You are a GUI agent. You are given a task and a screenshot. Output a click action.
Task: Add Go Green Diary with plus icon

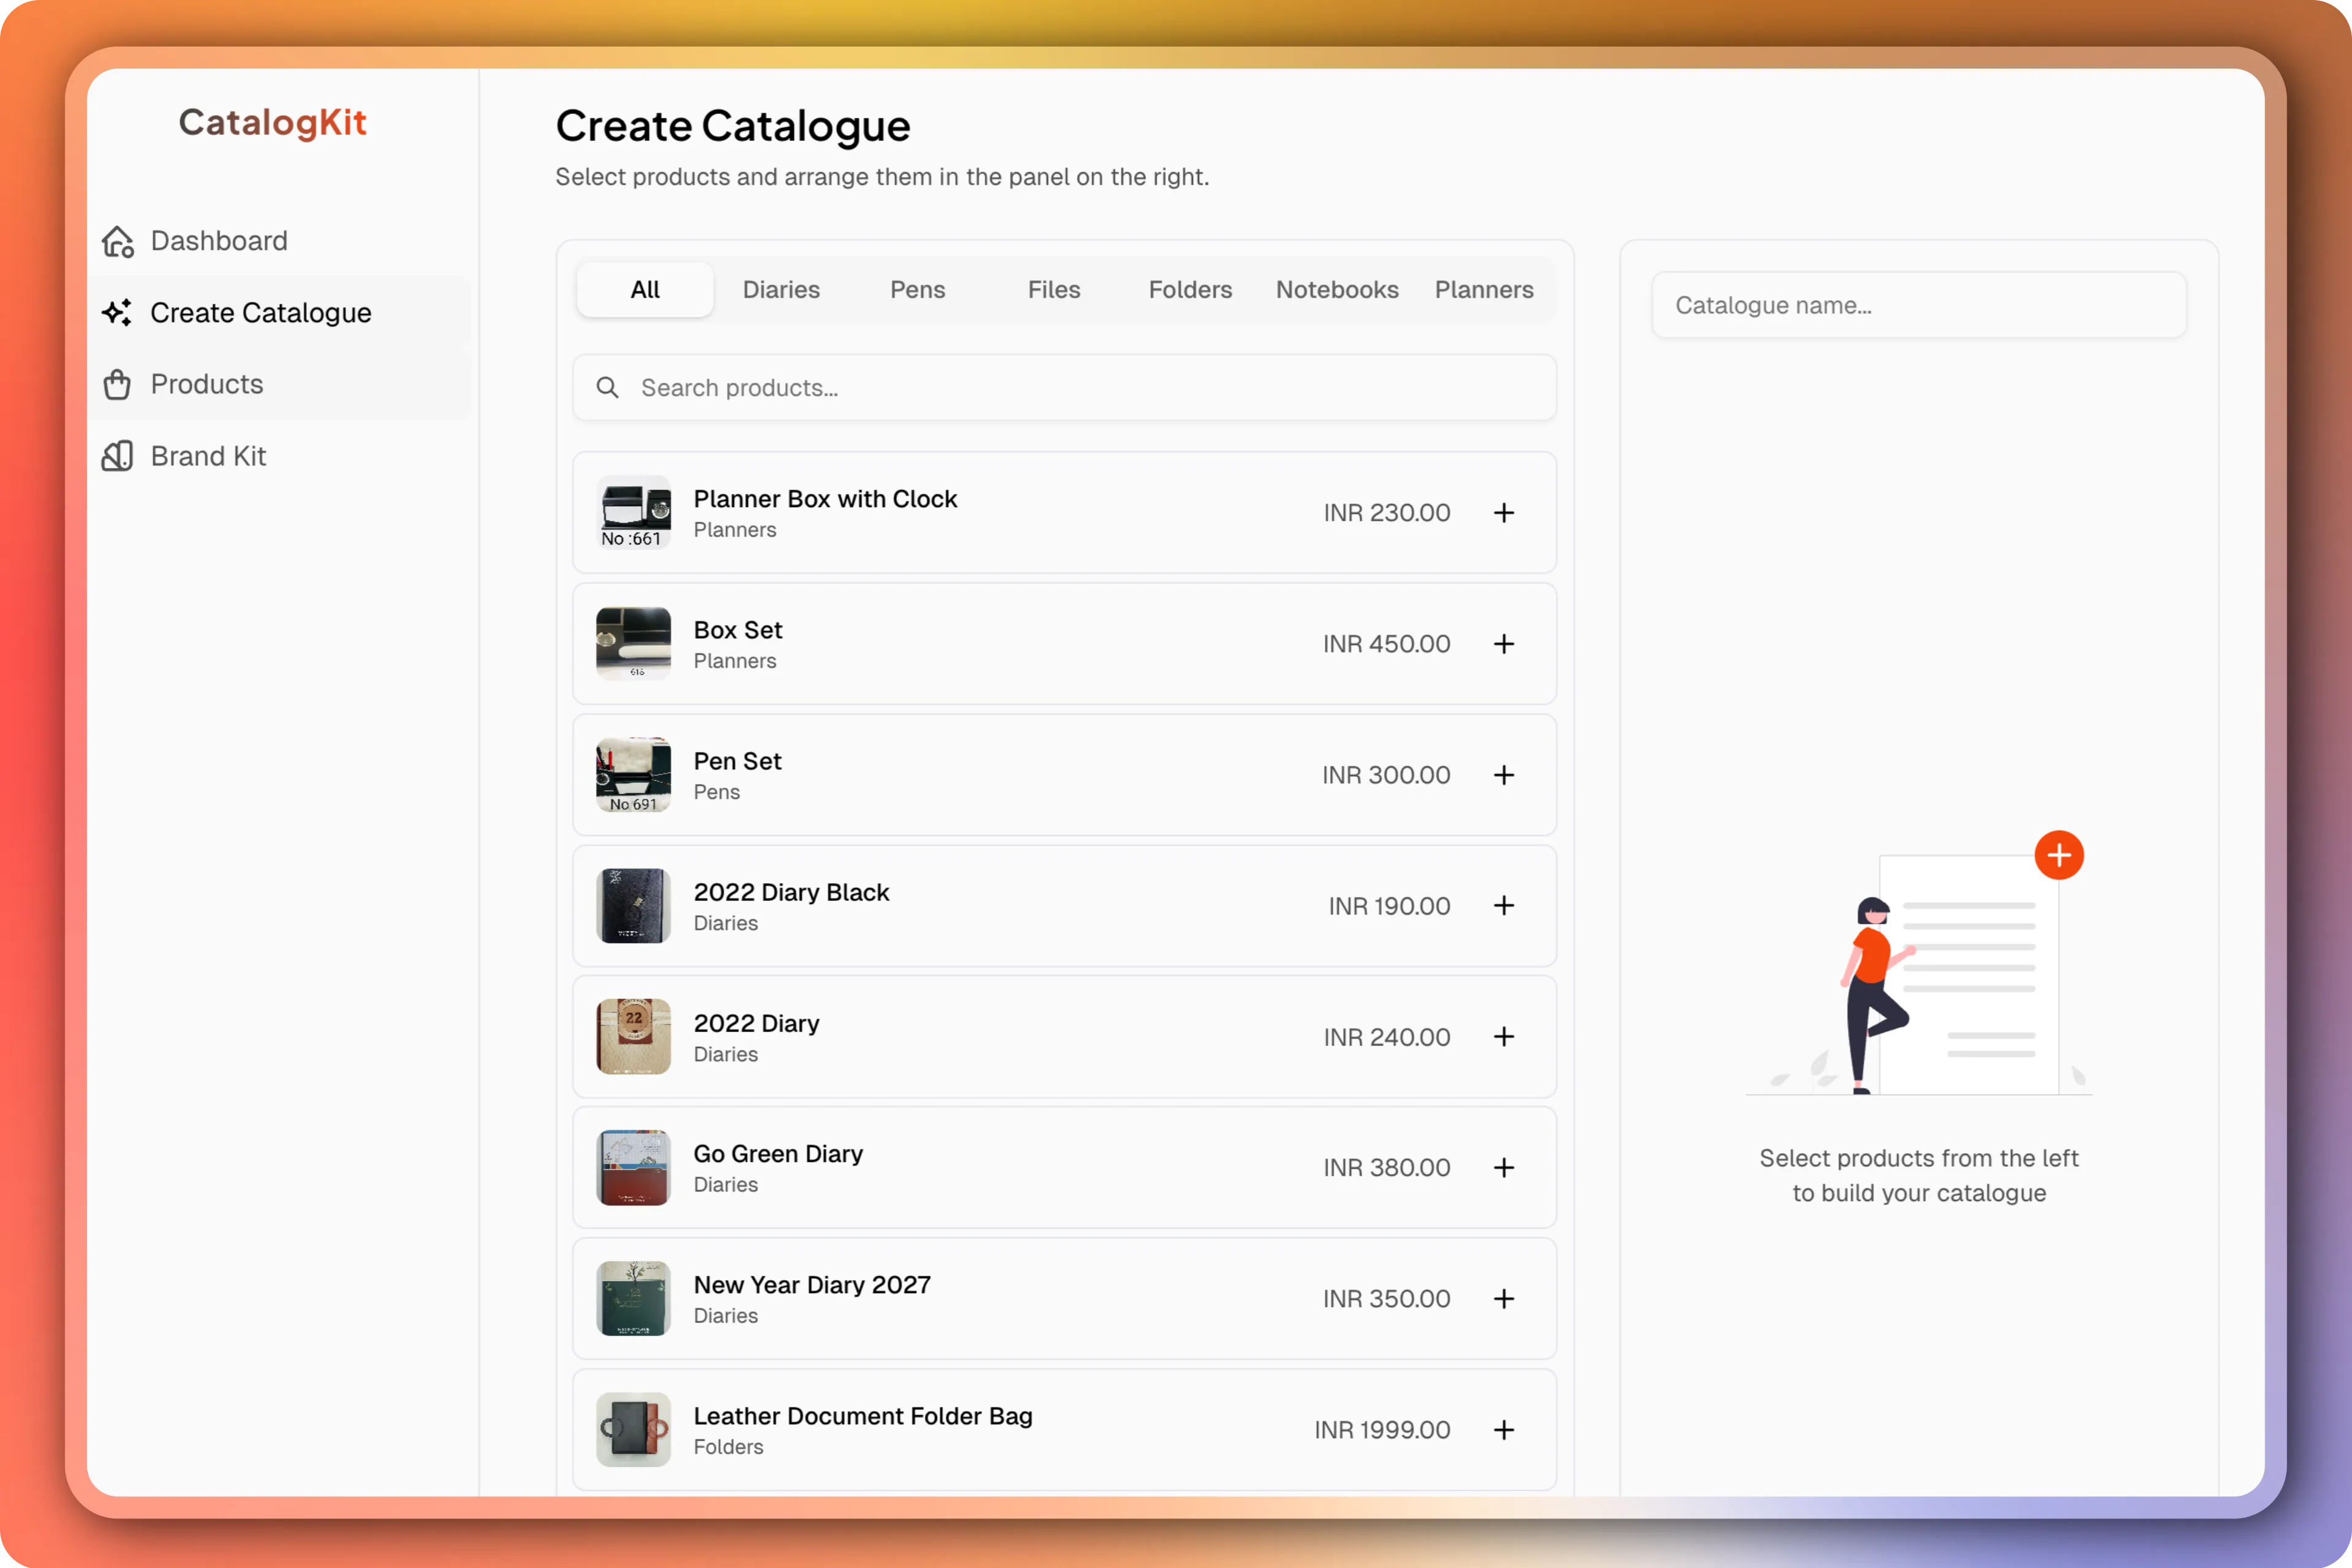pos(1504,1168)
